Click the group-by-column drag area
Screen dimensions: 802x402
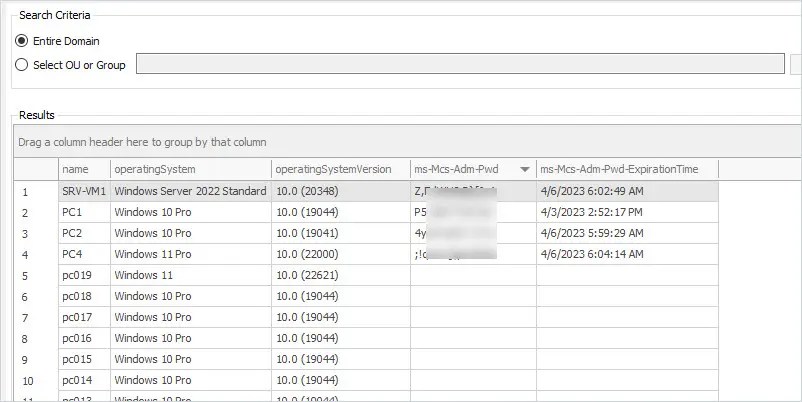click(x=408, y=142)
